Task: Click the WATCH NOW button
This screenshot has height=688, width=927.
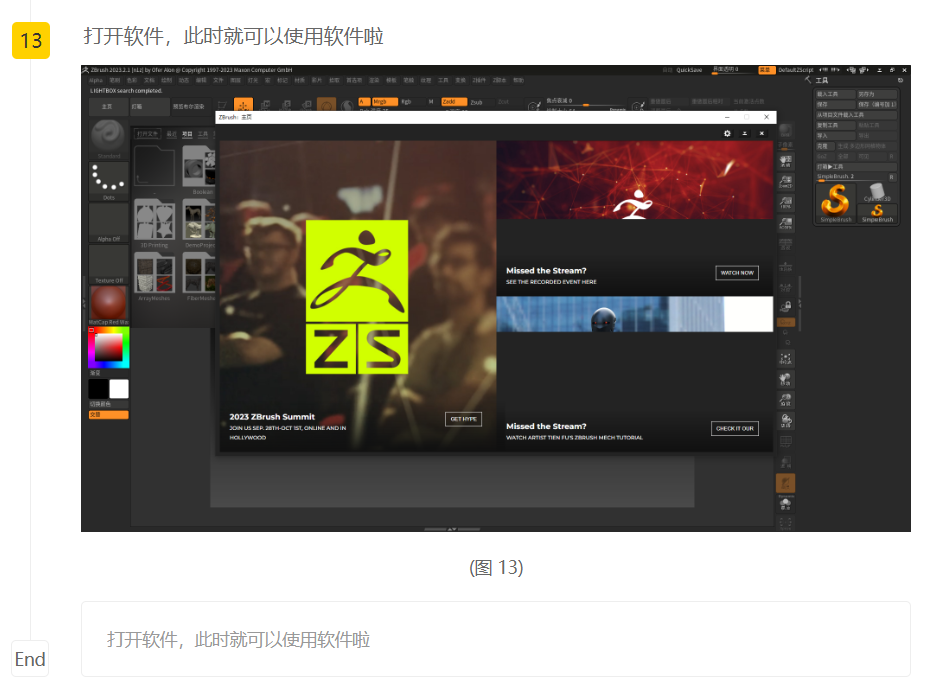Action: coord(736,273)
